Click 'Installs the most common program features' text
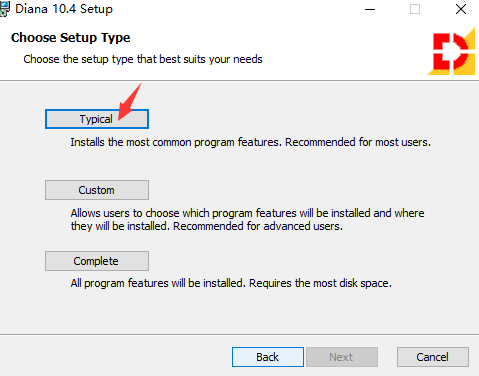 coord(250,142)
